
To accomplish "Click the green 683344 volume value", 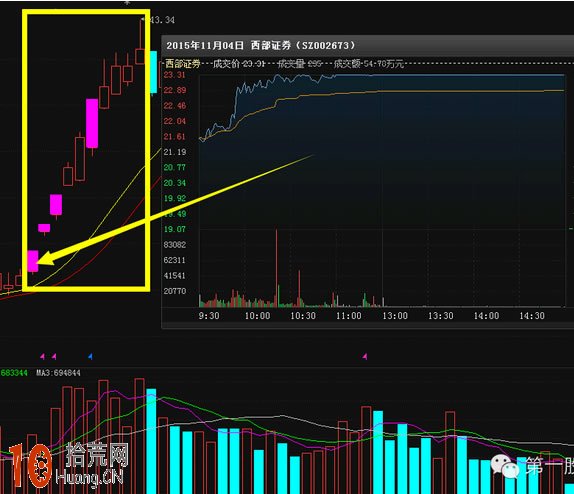I will (14, 373).
